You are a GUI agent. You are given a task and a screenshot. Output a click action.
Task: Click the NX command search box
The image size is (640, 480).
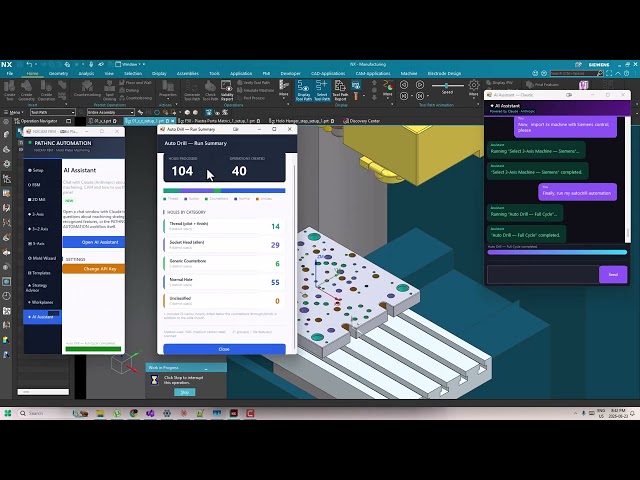point(576,73)
